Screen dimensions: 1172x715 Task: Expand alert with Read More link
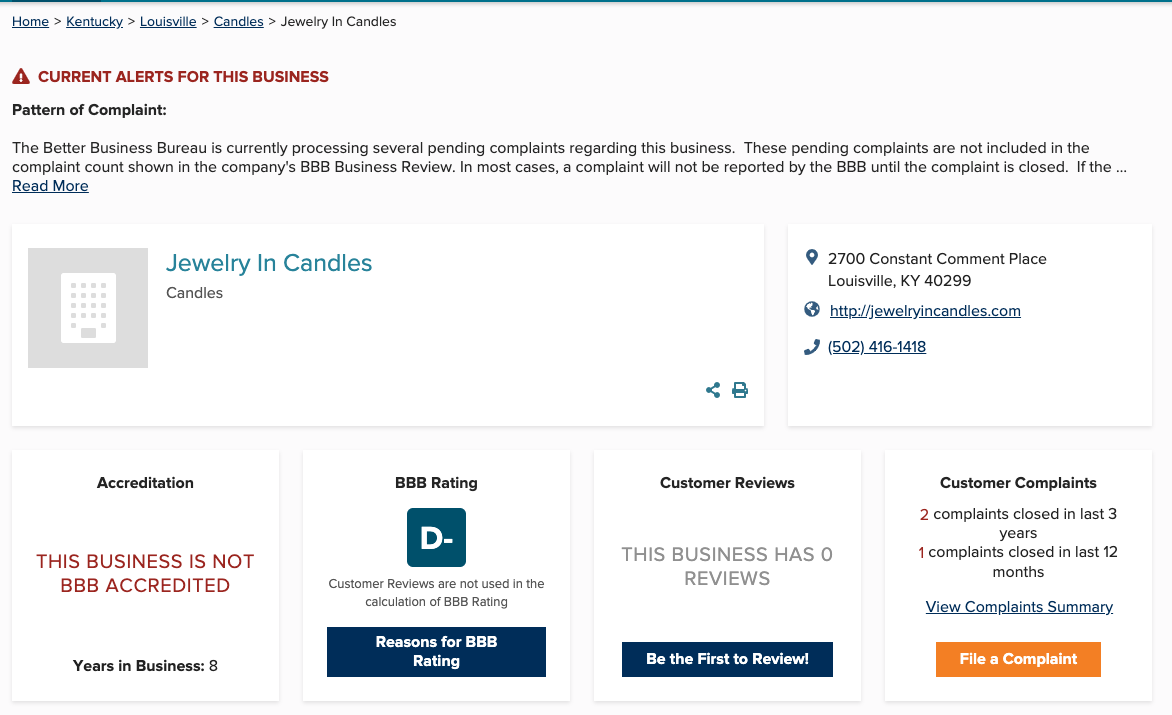50,186
